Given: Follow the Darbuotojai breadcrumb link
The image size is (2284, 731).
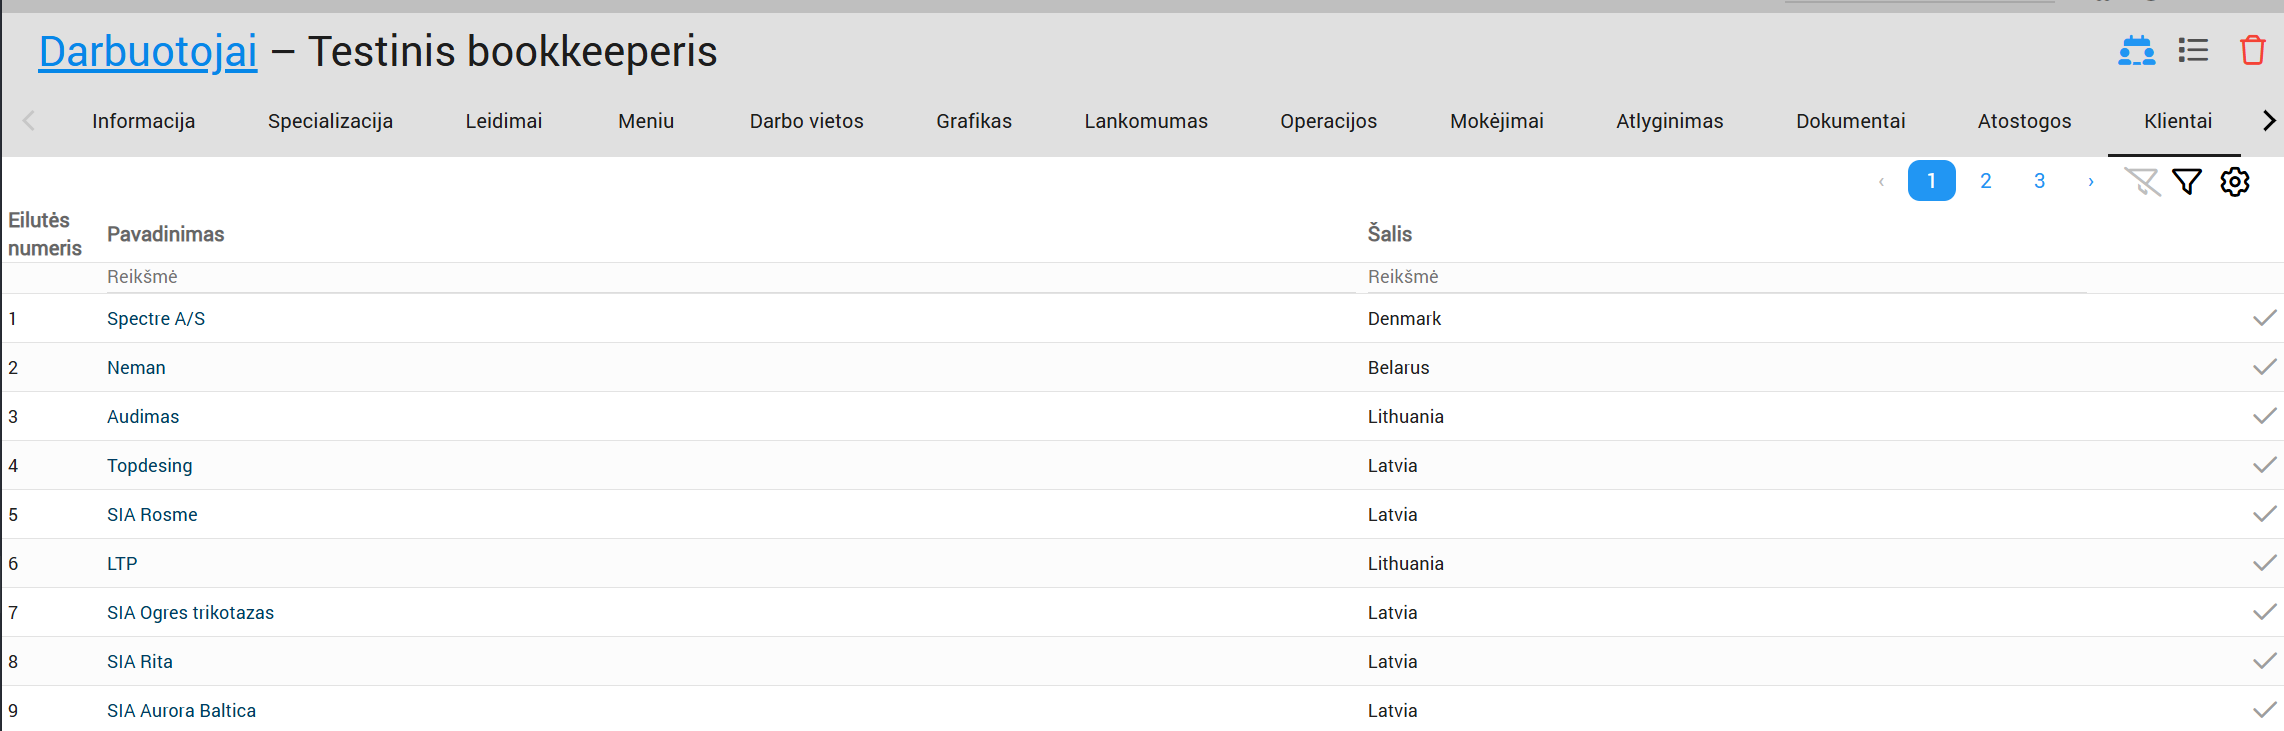Looking at the screenshot, I should tap(148, 51).
